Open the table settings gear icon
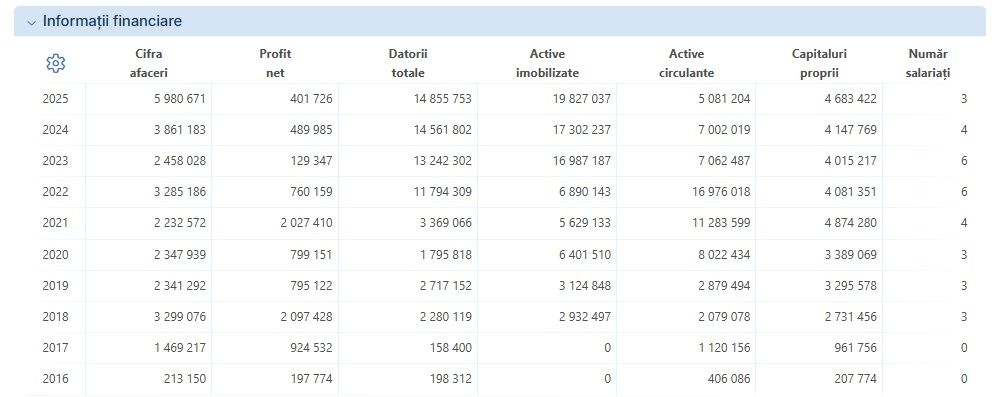The height and width of the screenshot is (397, 994). [56, 63]
